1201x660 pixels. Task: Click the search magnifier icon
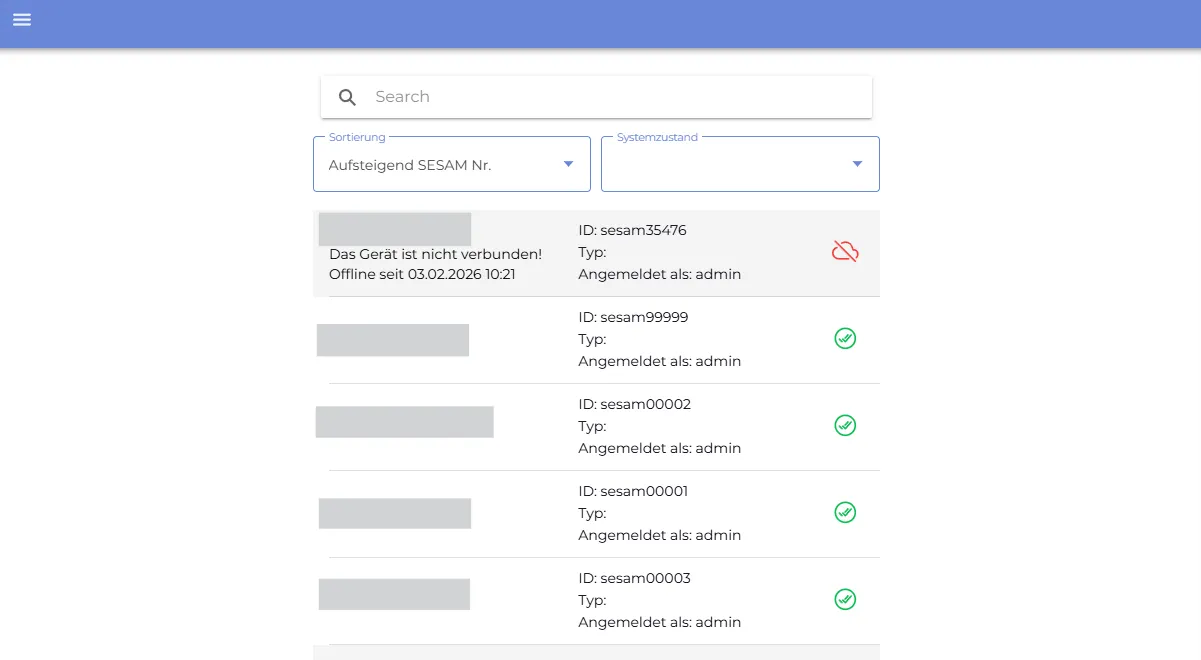(x=347, y=97)
